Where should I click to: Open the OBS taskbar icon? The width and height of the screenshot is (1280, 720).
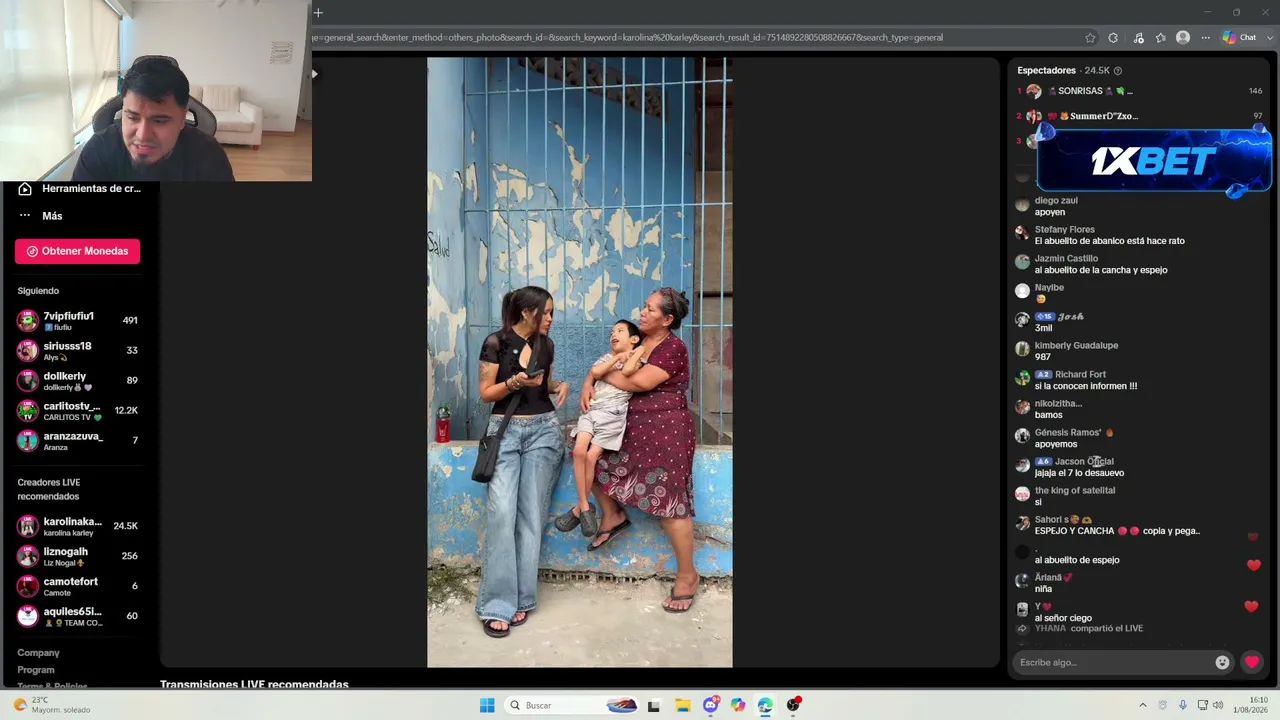(793, 705)
